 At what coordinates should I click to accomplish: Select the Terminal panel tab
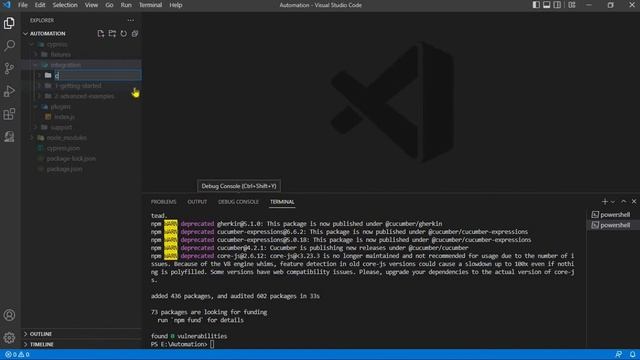pos(282,202)
